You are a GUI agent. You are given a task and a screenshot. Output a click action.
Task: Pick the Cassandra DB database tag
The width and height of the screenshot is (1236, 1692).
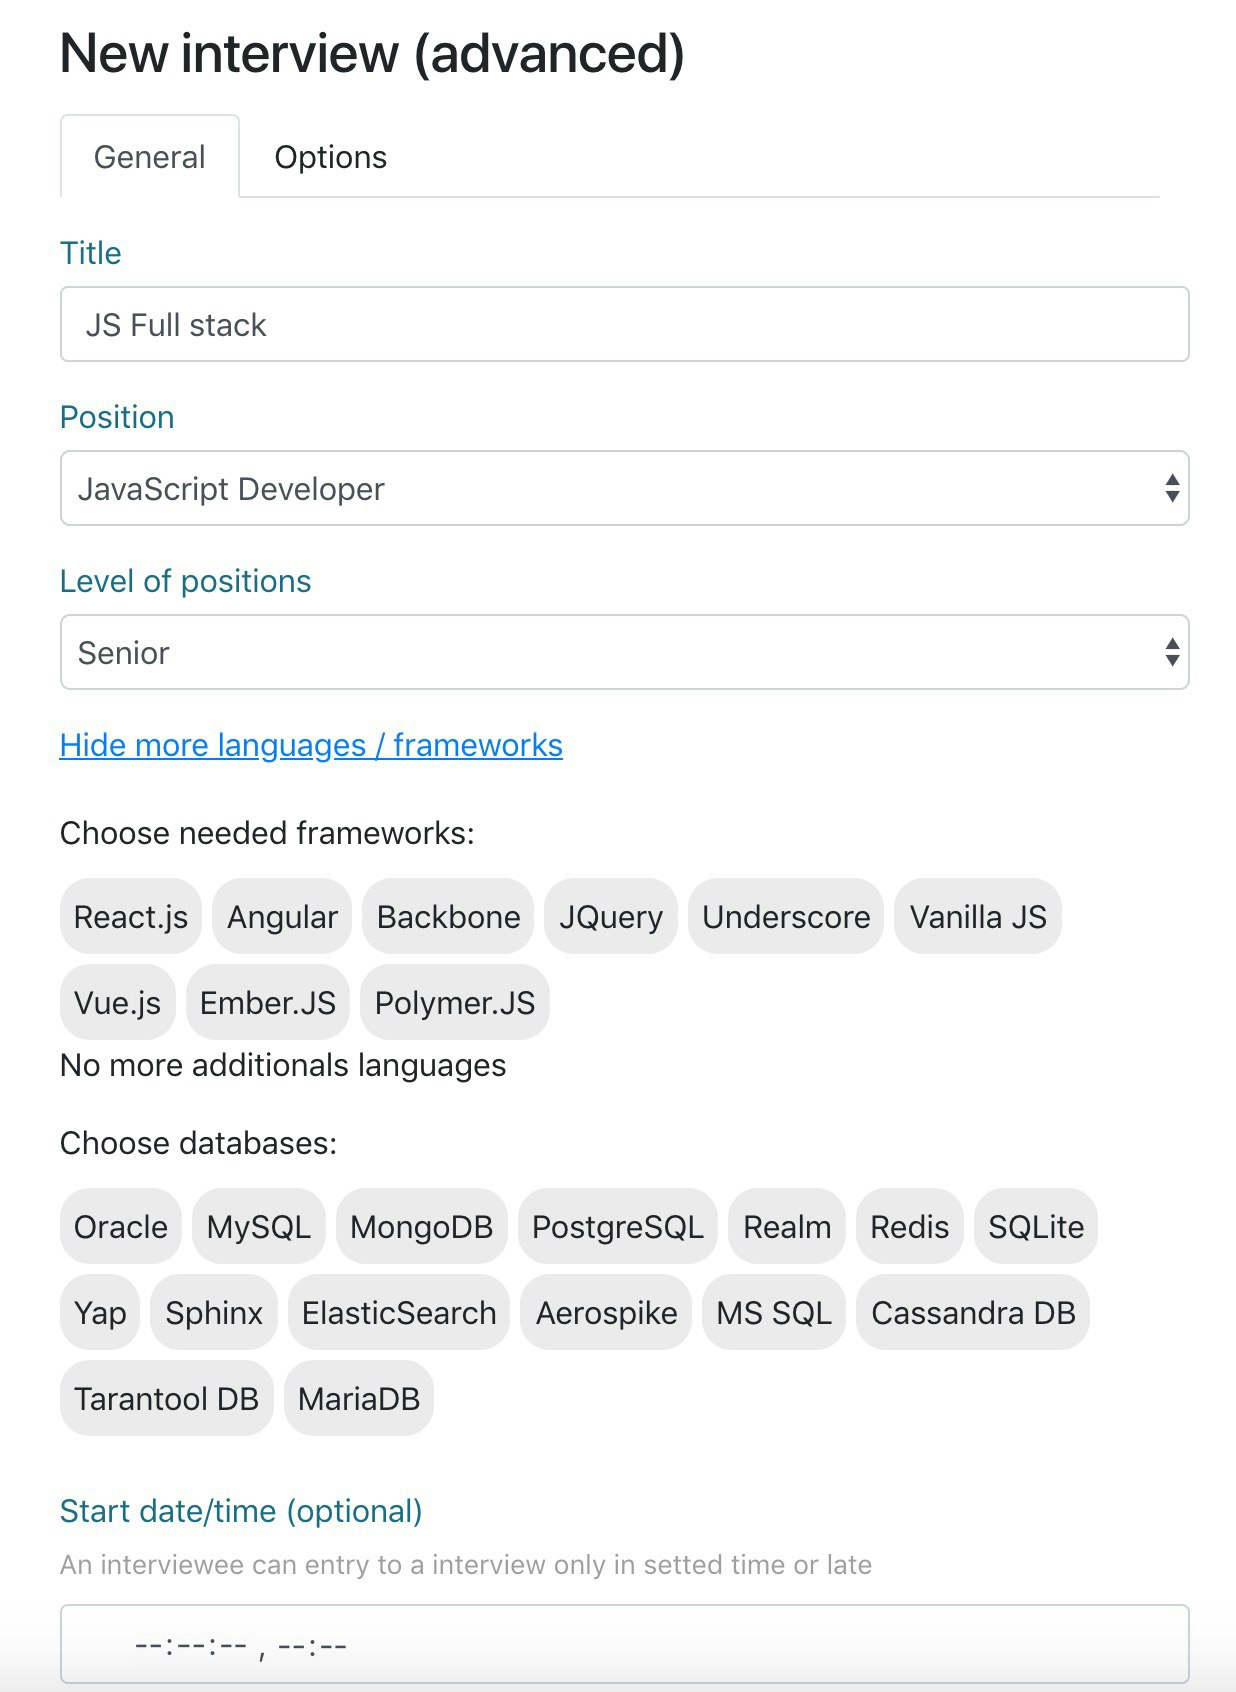(x=972, y=1312)
